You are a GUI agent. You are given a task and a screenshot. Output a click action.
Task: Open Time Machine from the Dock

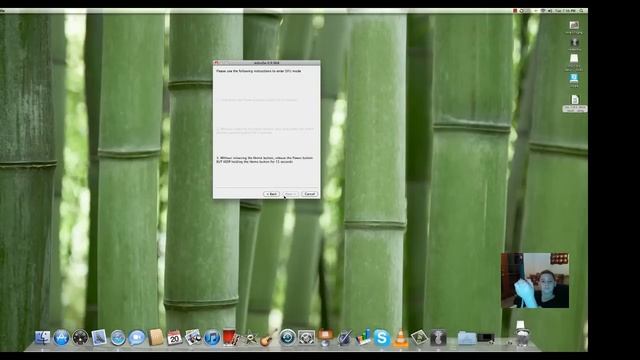coord(287,338)
